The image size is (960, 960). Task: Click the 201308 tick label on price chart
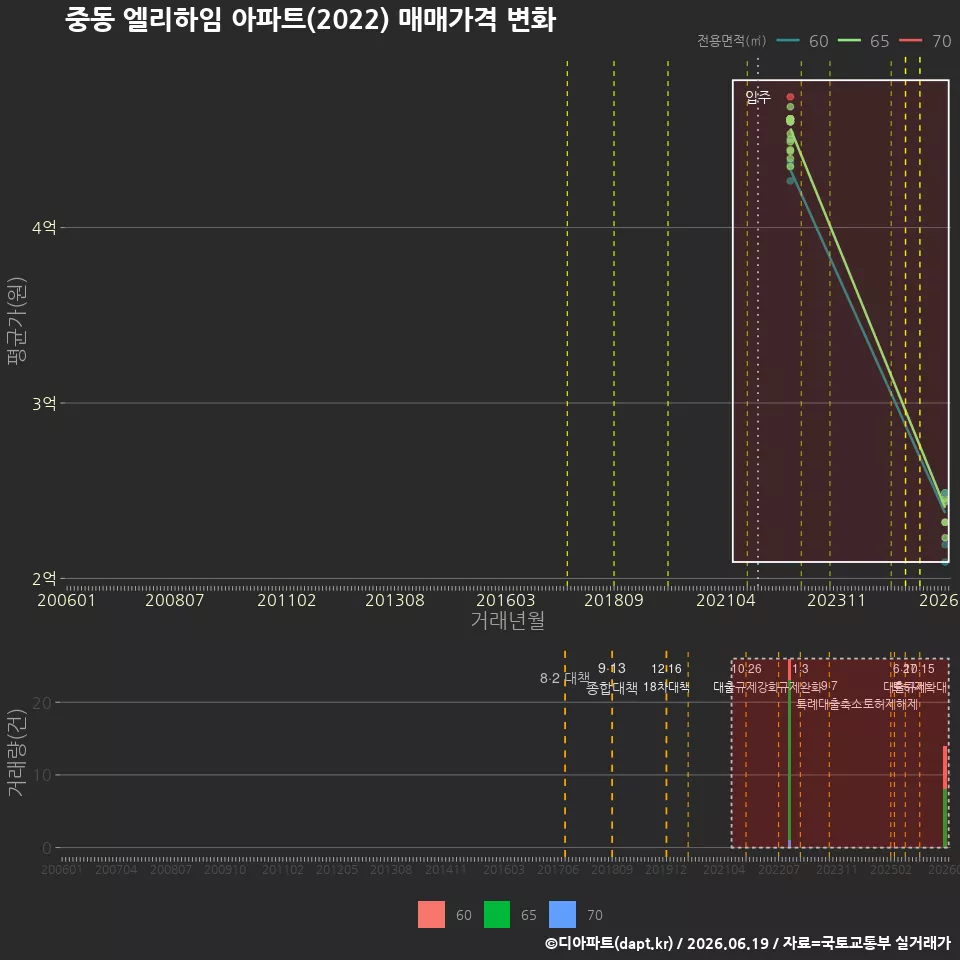[x=395, y=600]
